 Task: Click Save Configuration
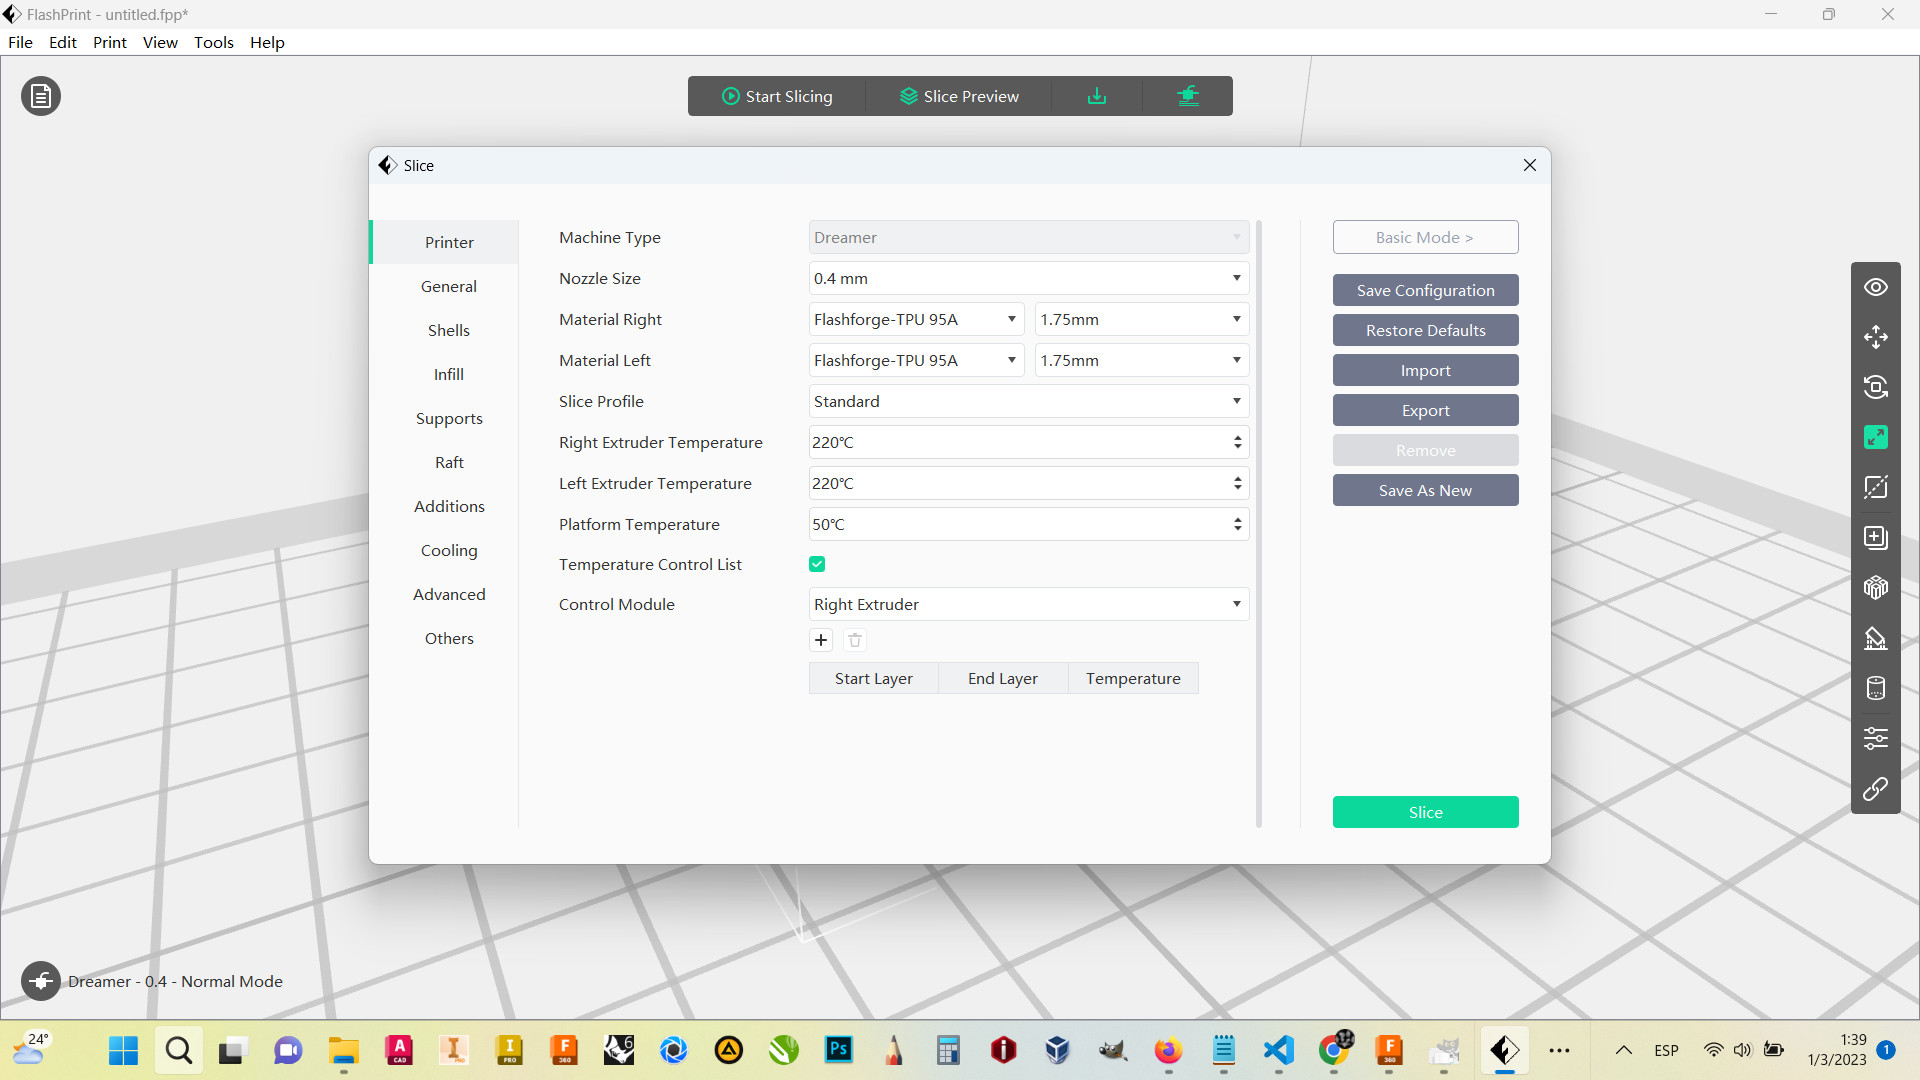click(x=1425, y=290)
